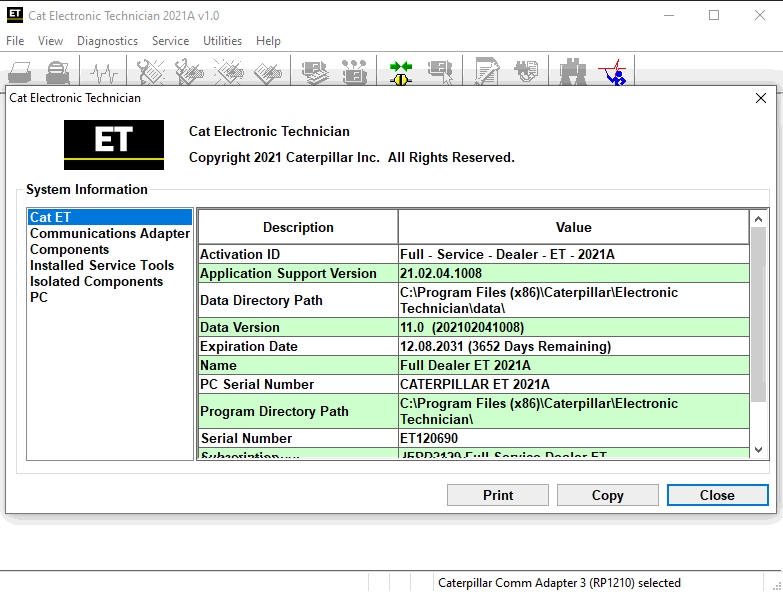Open Logged Event Codes icon
The image size is (783, 592).
click(x=267, y=72)
